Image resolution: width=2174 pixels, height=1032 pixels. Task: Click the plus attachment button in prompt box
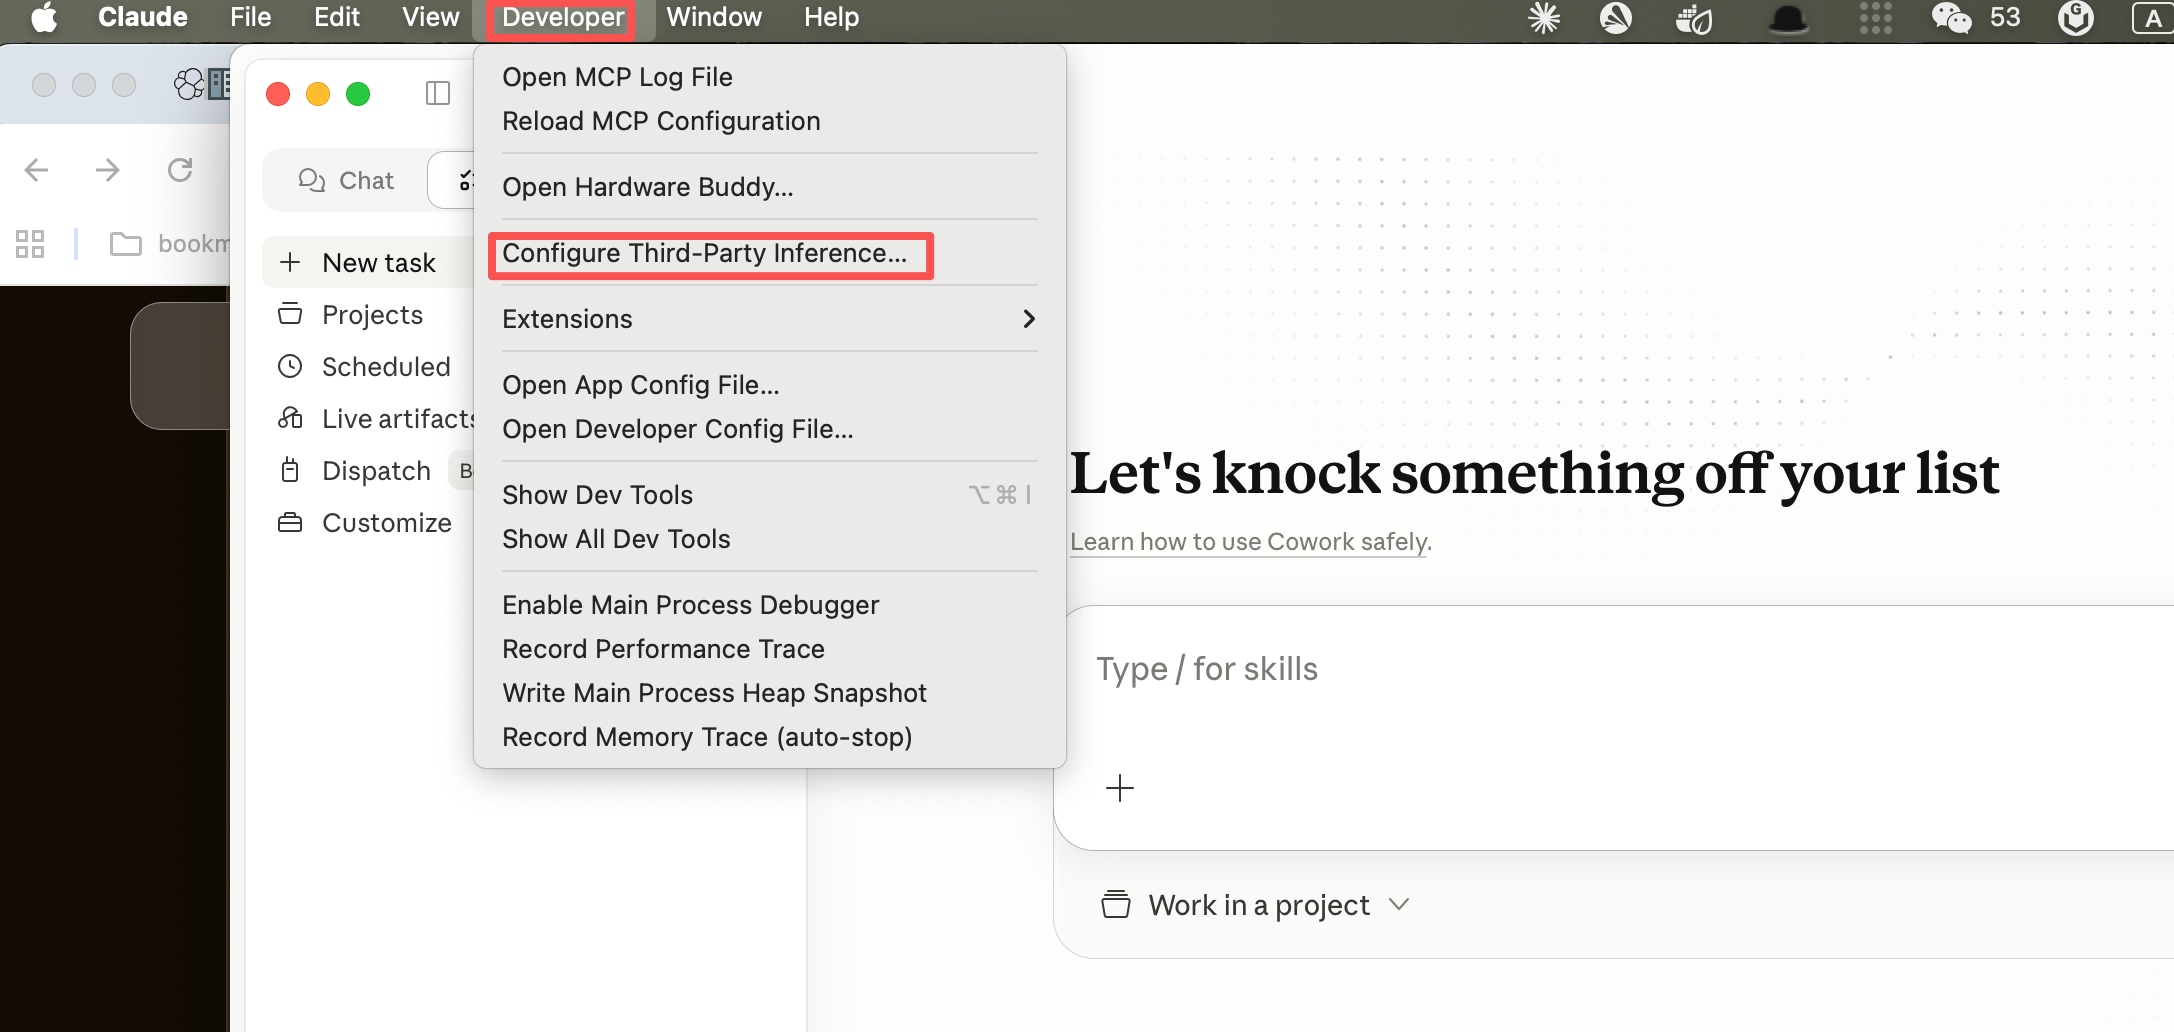coord(1120,788)
